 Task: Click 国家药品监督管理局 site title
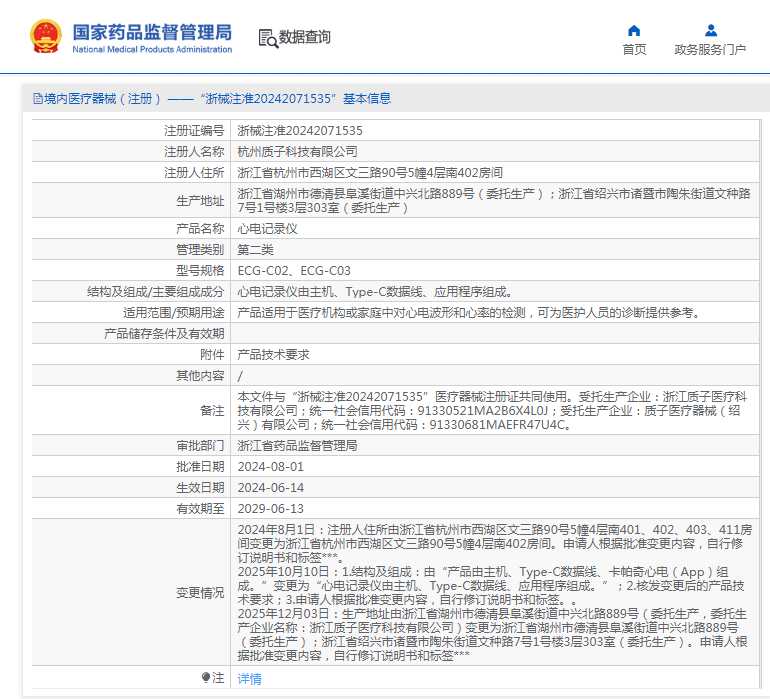(152, 32)
